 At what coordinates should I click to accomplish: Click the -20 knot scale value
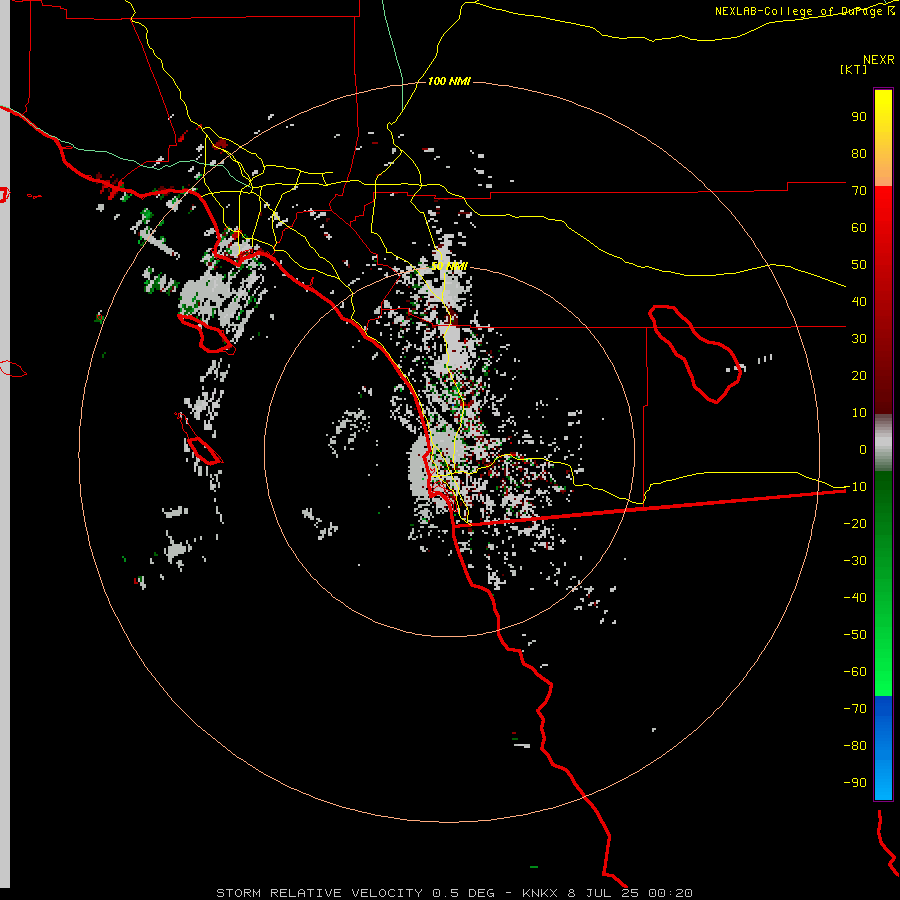pyautogui.click(x=855, y=524)
